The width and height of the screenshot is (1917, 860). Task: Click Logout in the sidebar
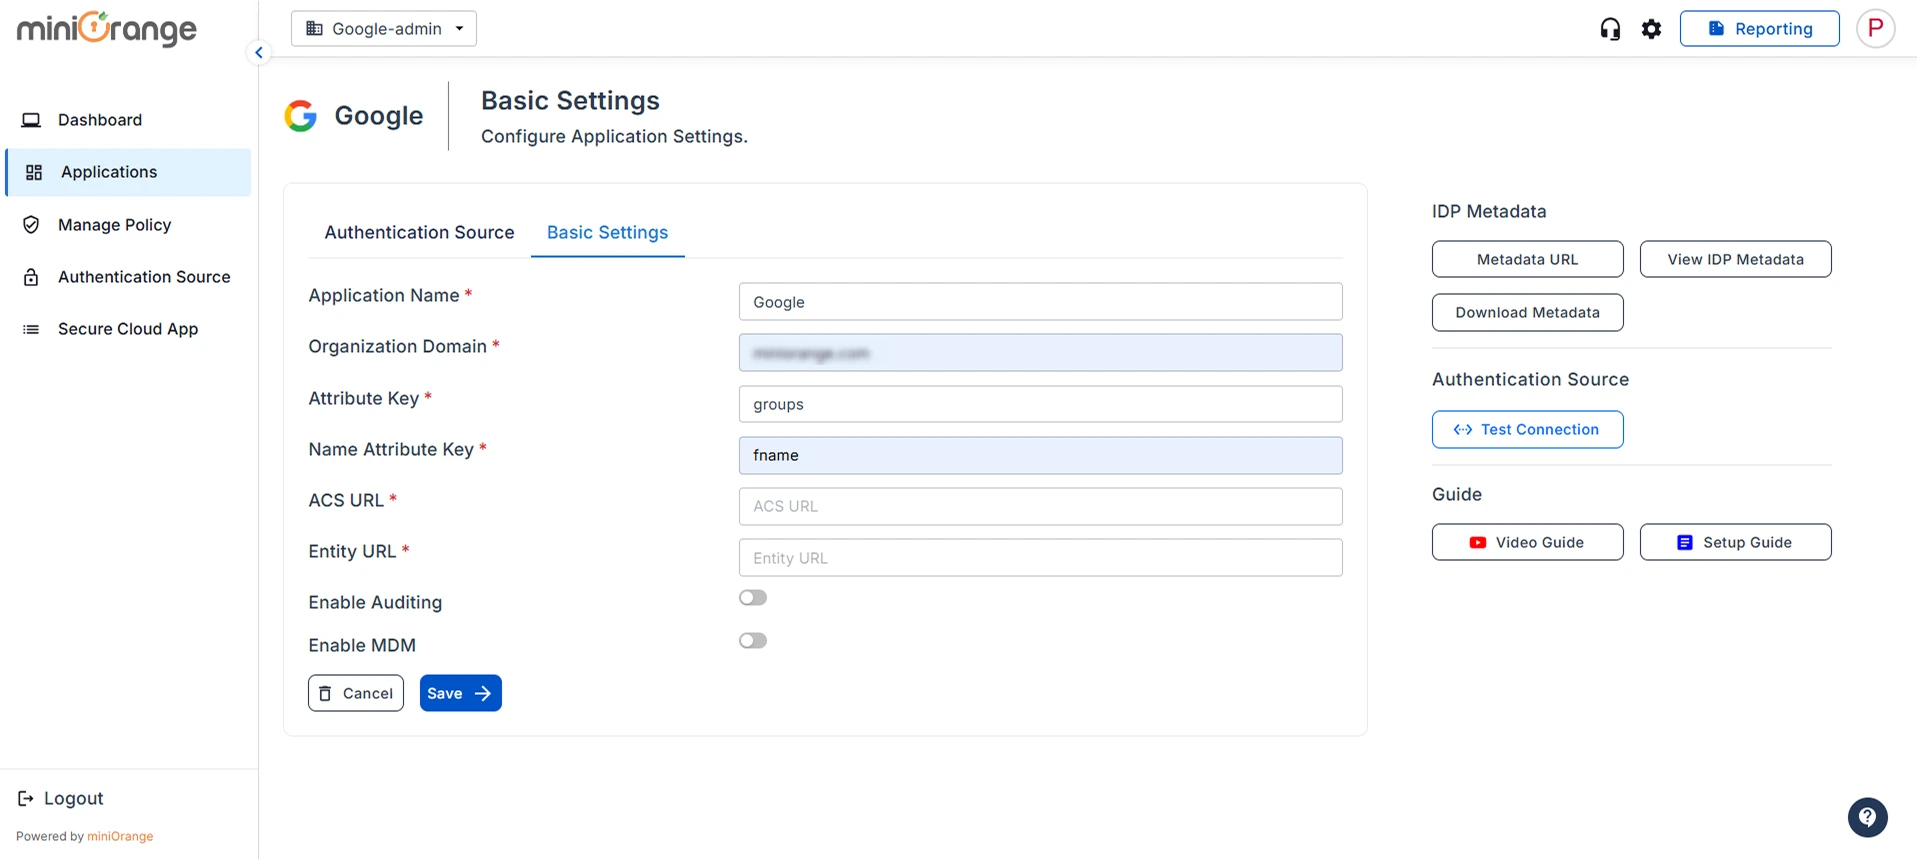(x=61, y=798)
